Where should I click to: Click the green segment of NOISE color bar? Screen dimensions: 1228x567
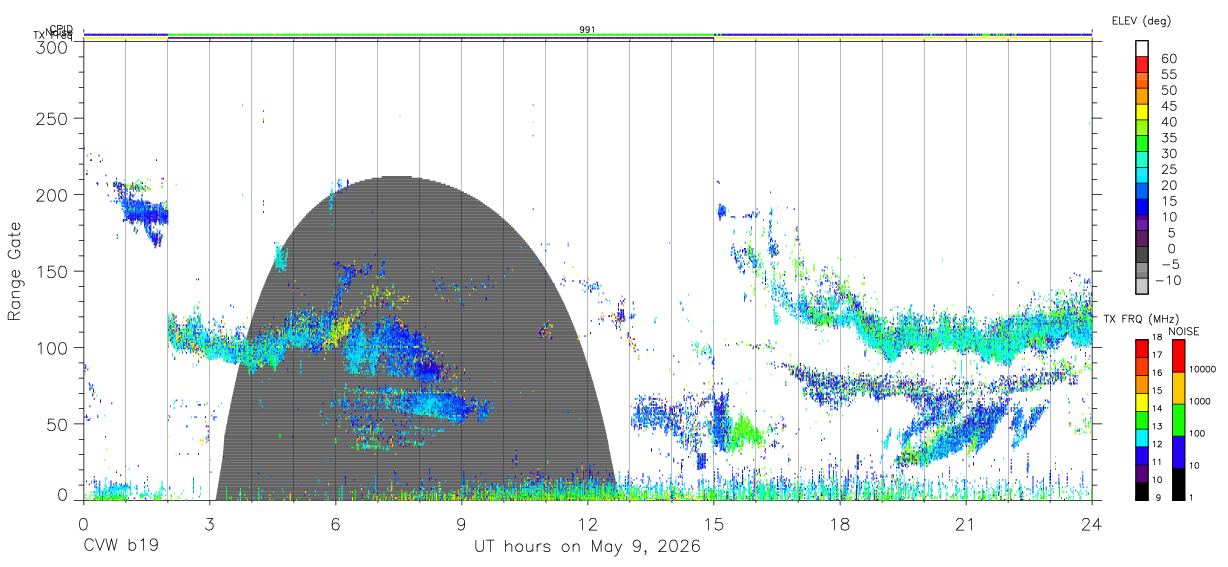click(1178, 420)
